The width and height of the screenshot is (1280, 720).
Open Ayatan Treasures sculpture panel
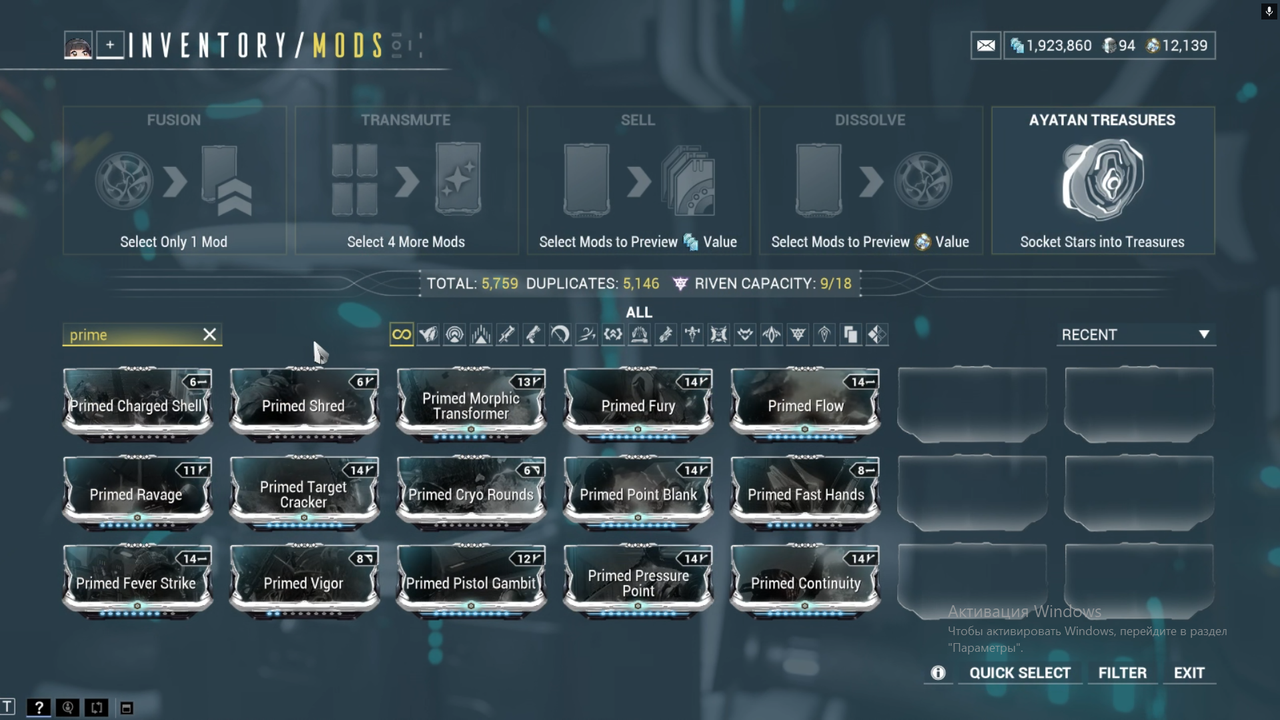(x=1102, y=180)
